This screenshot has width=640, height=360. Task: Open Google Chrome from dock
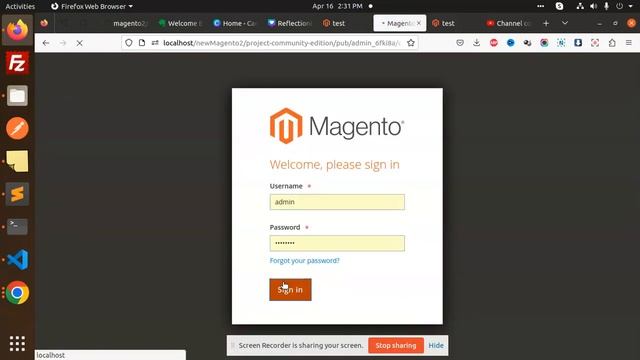pyautogui.click(x=17, y=293)
